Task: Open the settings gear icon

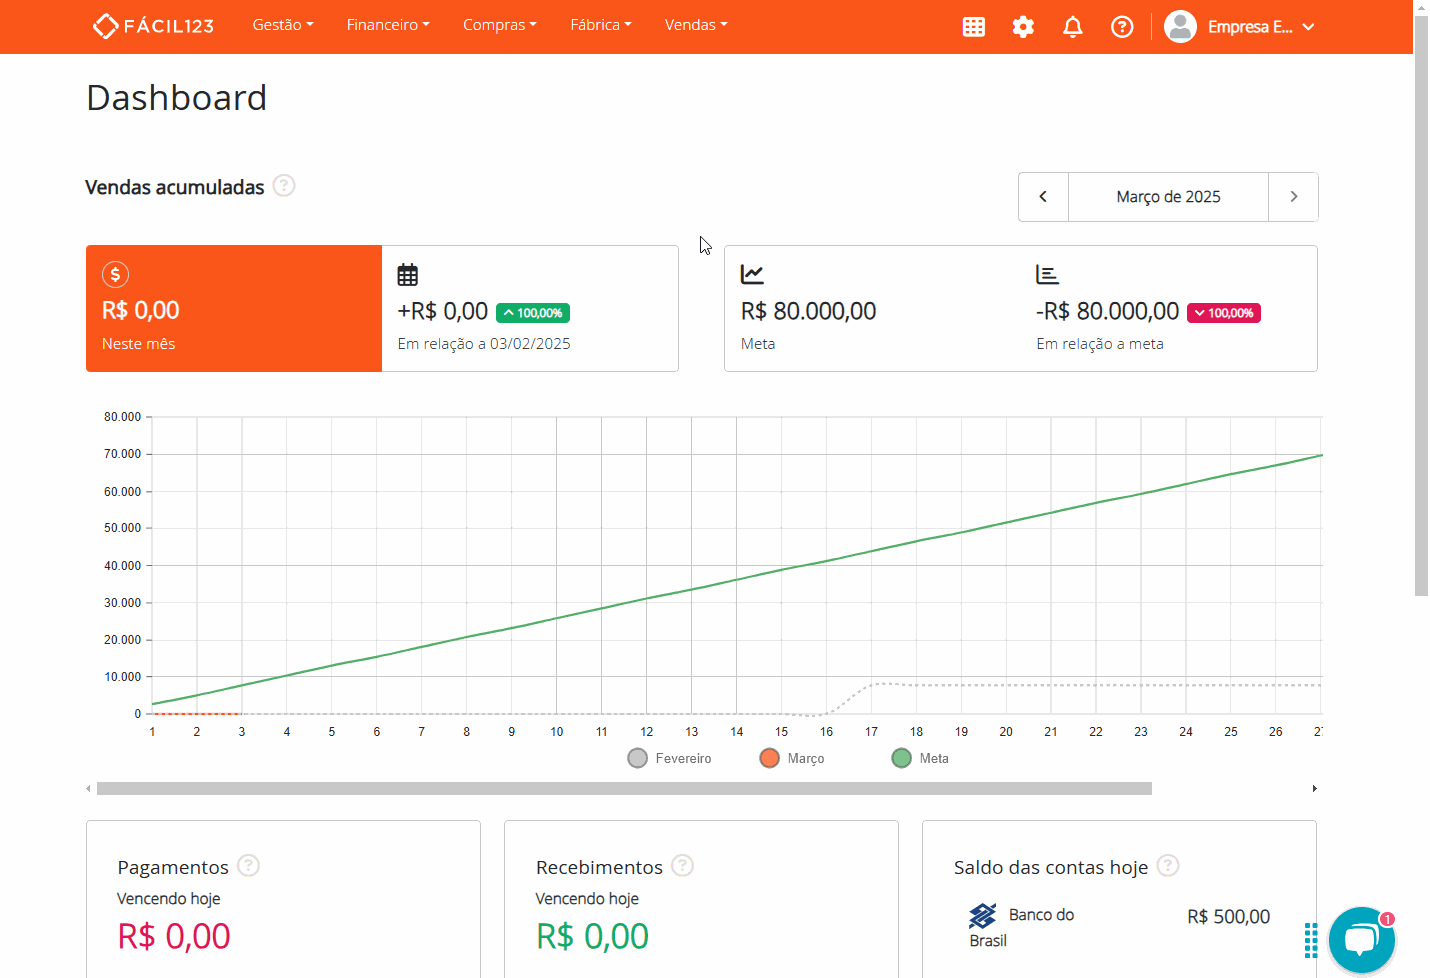Action: click(1023, 26)
